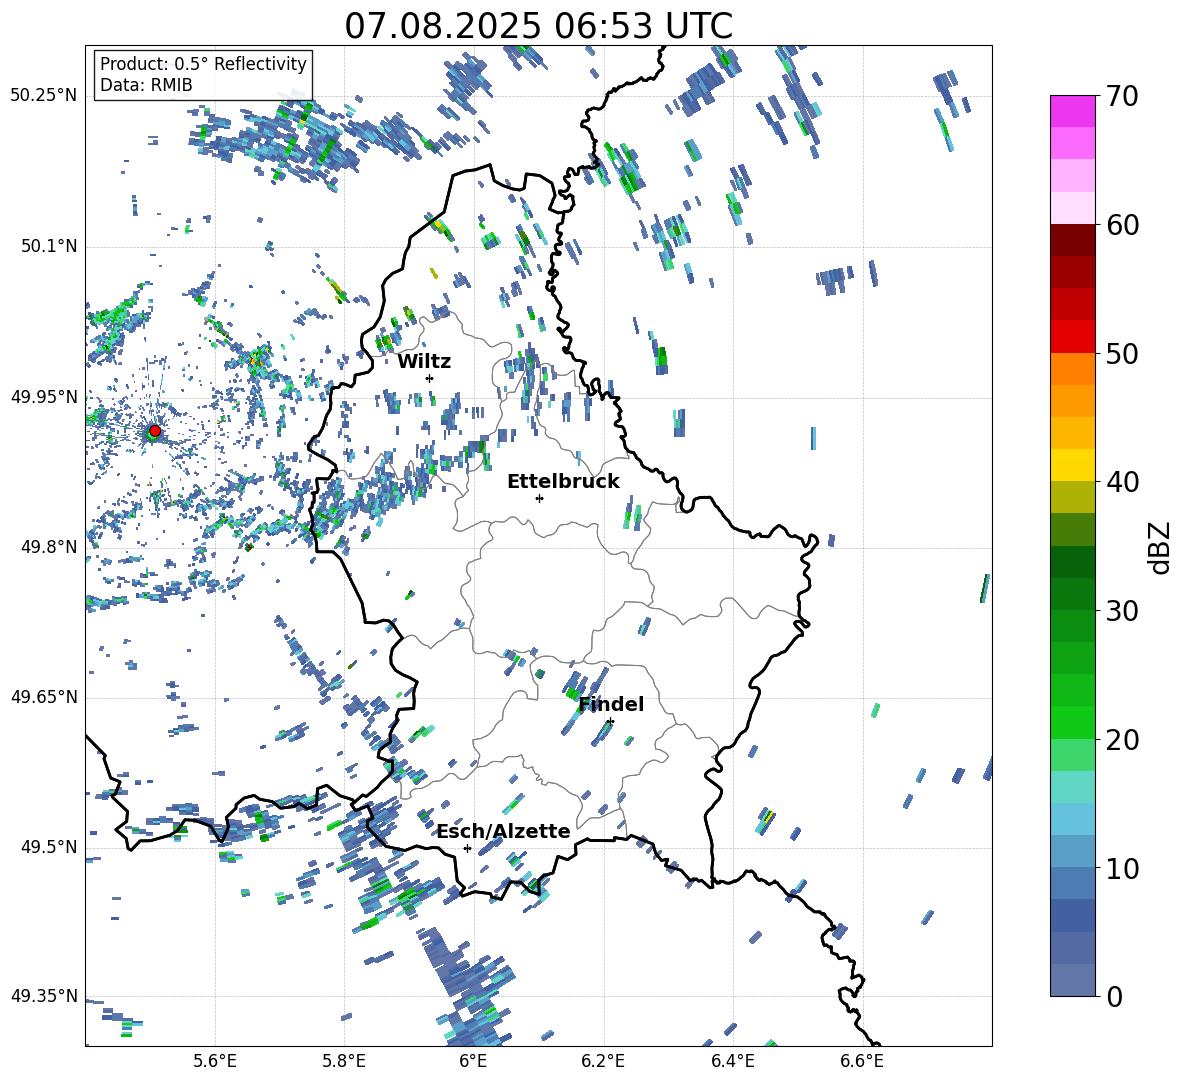Screen dimensions: 1184x1081
Task: Click the 0 colorbar tick label
Action: coord(1114,996)
